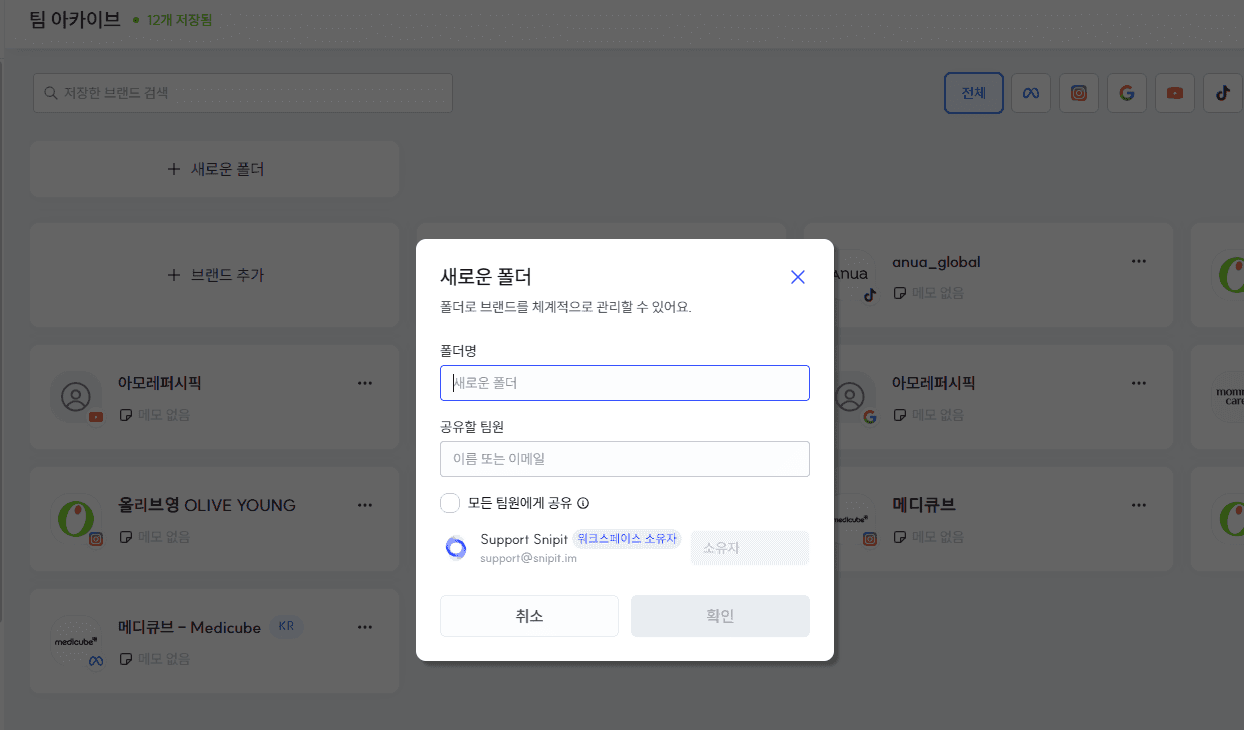Click 아모레퍼시픽 profile avatar with Google badge

[x=852, y=397]
